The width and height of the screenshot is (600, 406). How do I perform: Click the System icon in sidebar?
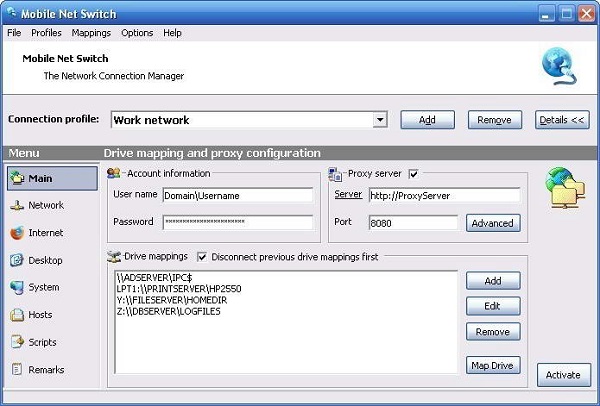coord(17,288)
